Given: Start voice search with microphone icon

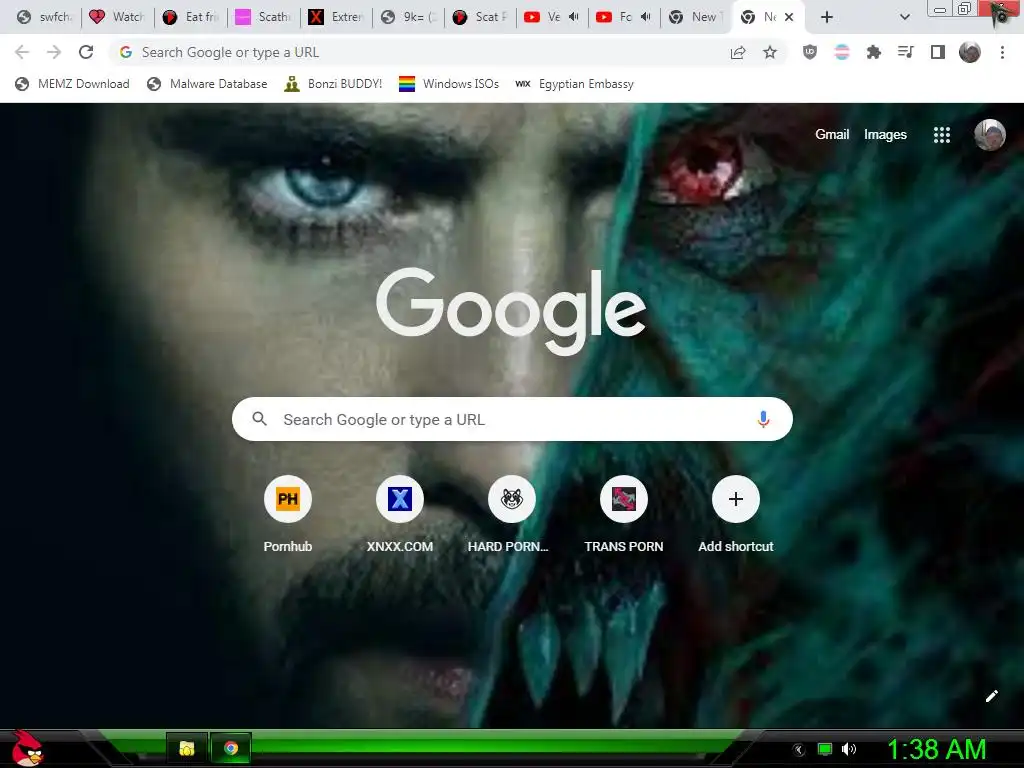Looking at the screenshot, I should tap(763, 419).
